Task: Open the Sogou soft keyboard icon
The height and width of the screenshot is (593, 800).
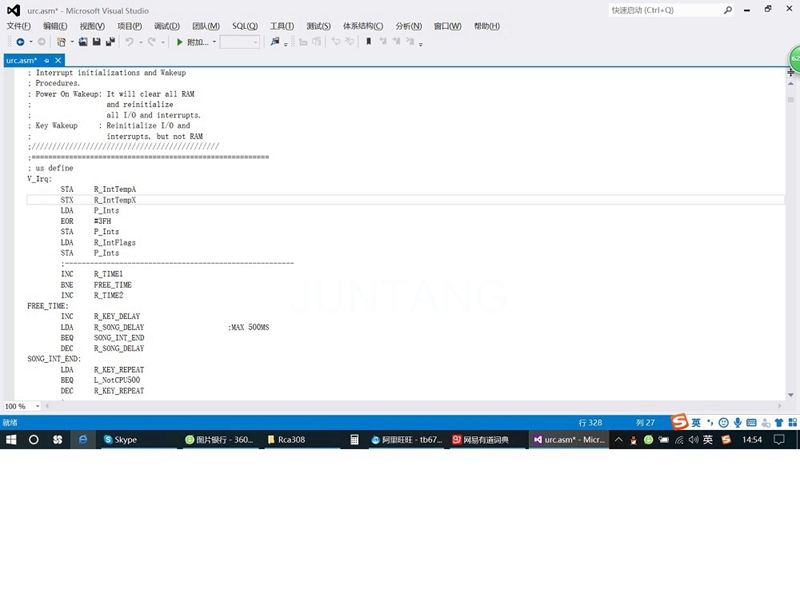Action: coord(751,423)
